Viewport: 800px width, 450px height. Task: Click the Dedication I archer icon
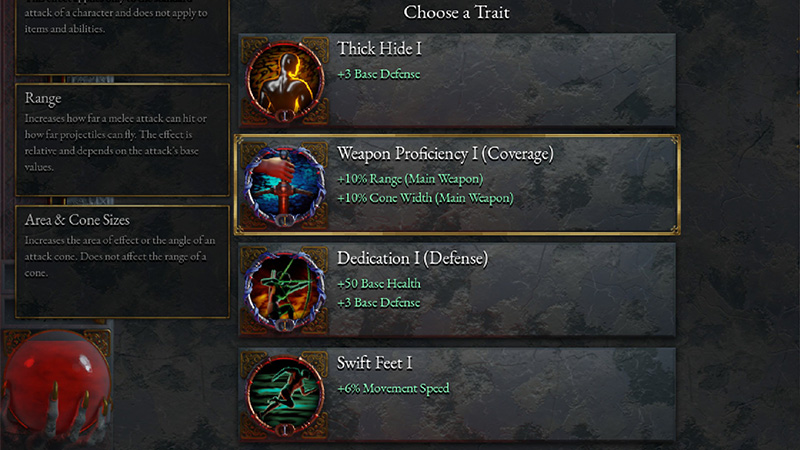pos(285,291)
